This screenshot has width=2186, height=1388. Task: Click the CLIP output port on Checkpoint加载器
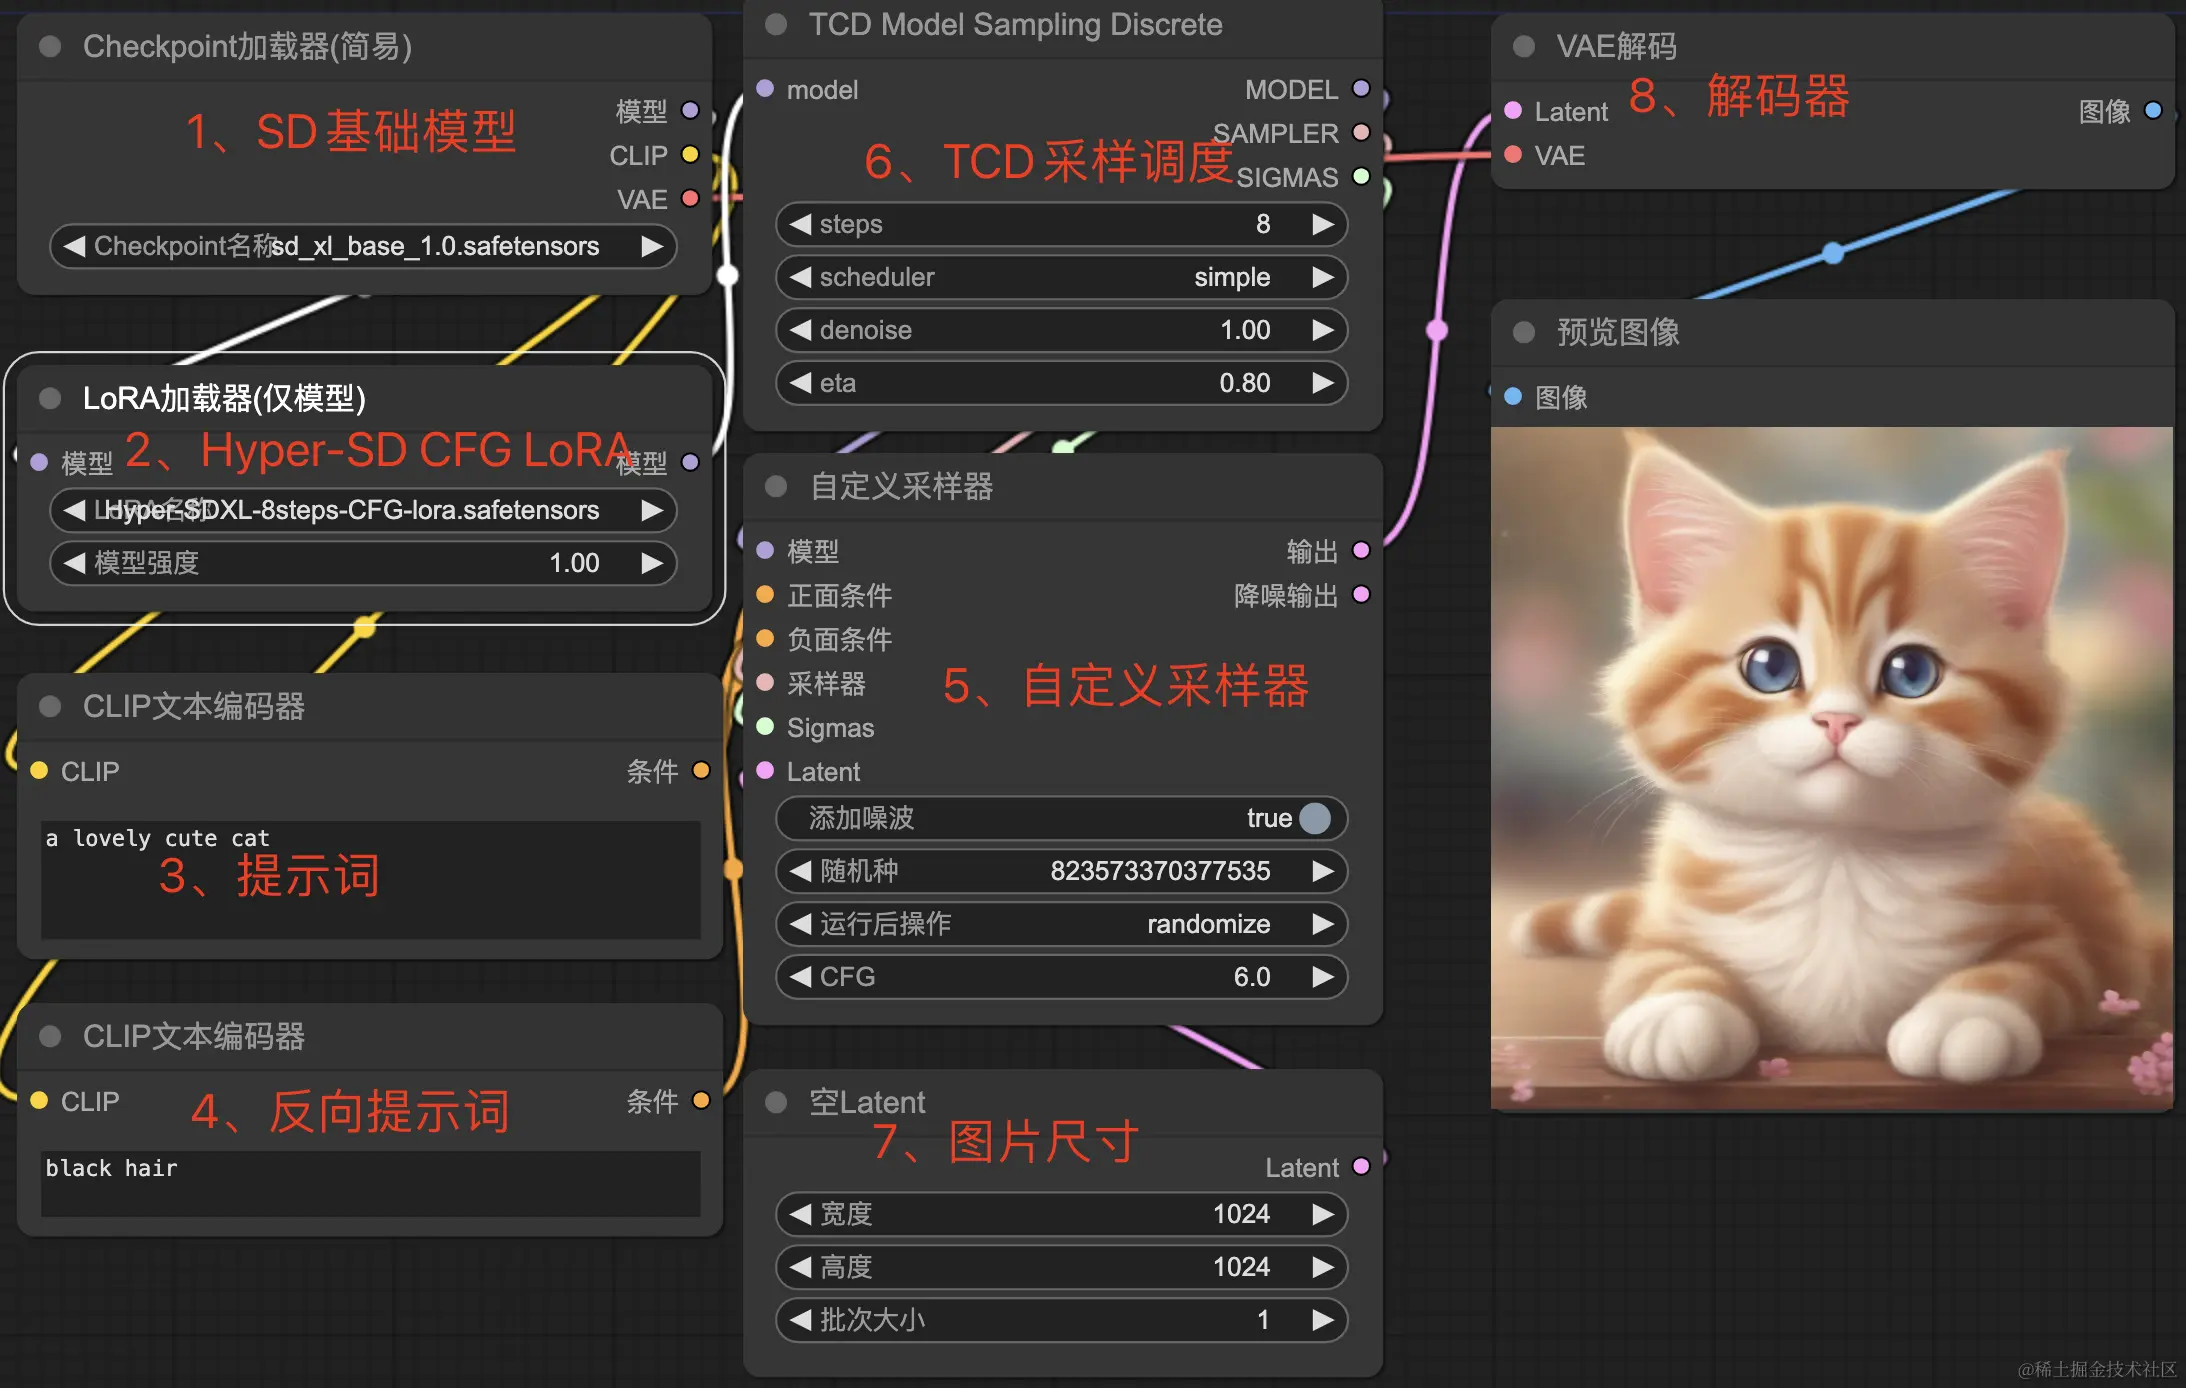click(691, 155)
